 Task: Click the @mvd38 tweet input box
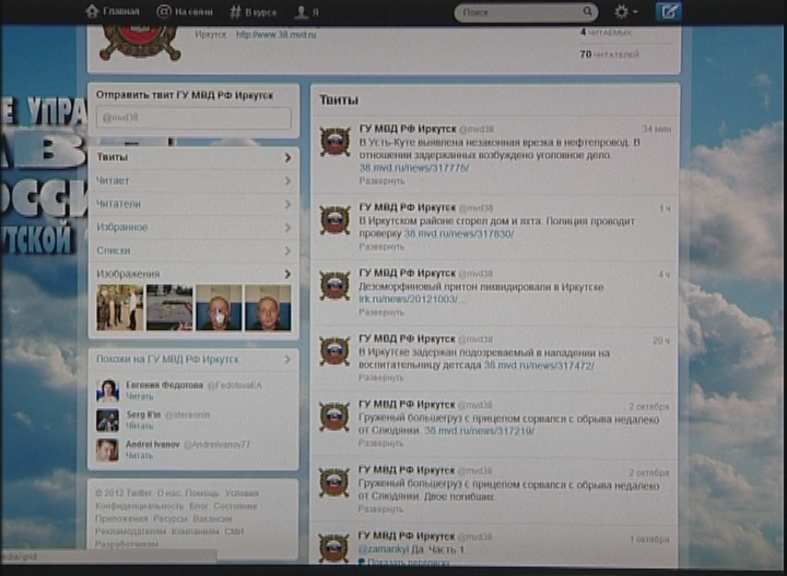pos(193,118)
